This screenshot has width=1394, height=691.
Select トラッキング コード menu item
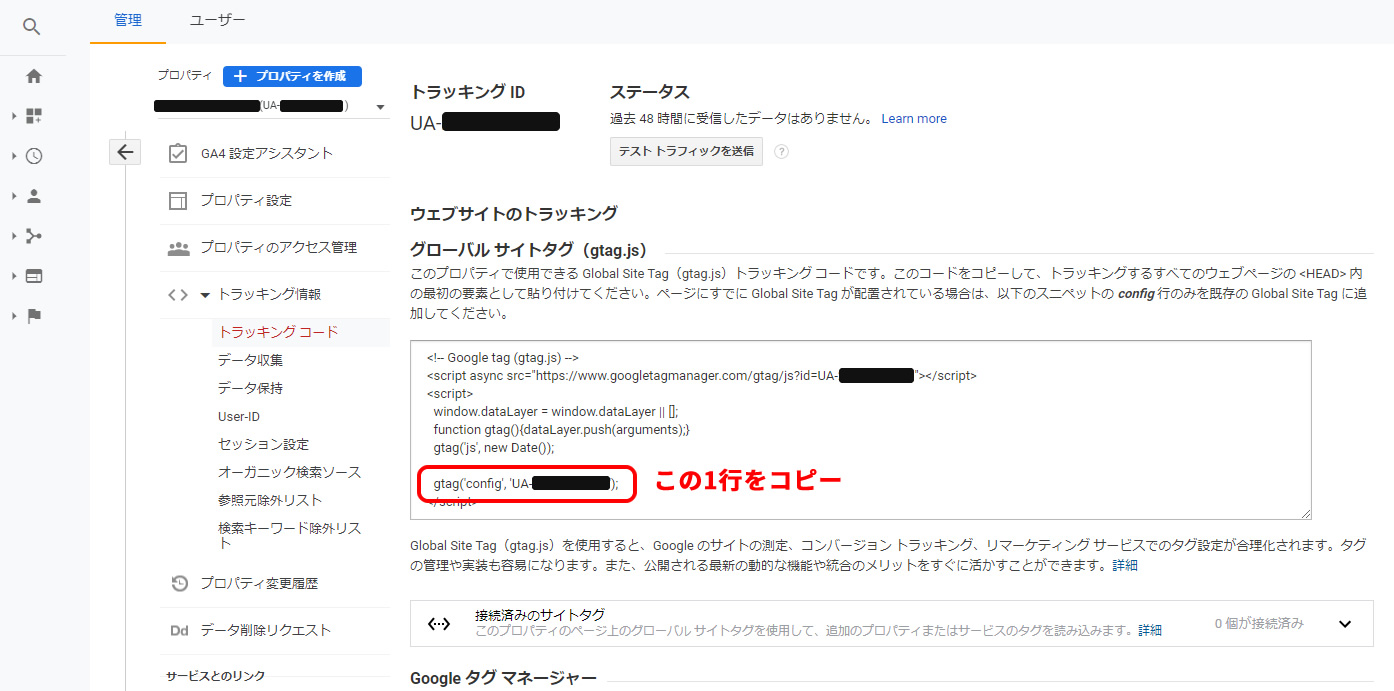coord(278,332)
